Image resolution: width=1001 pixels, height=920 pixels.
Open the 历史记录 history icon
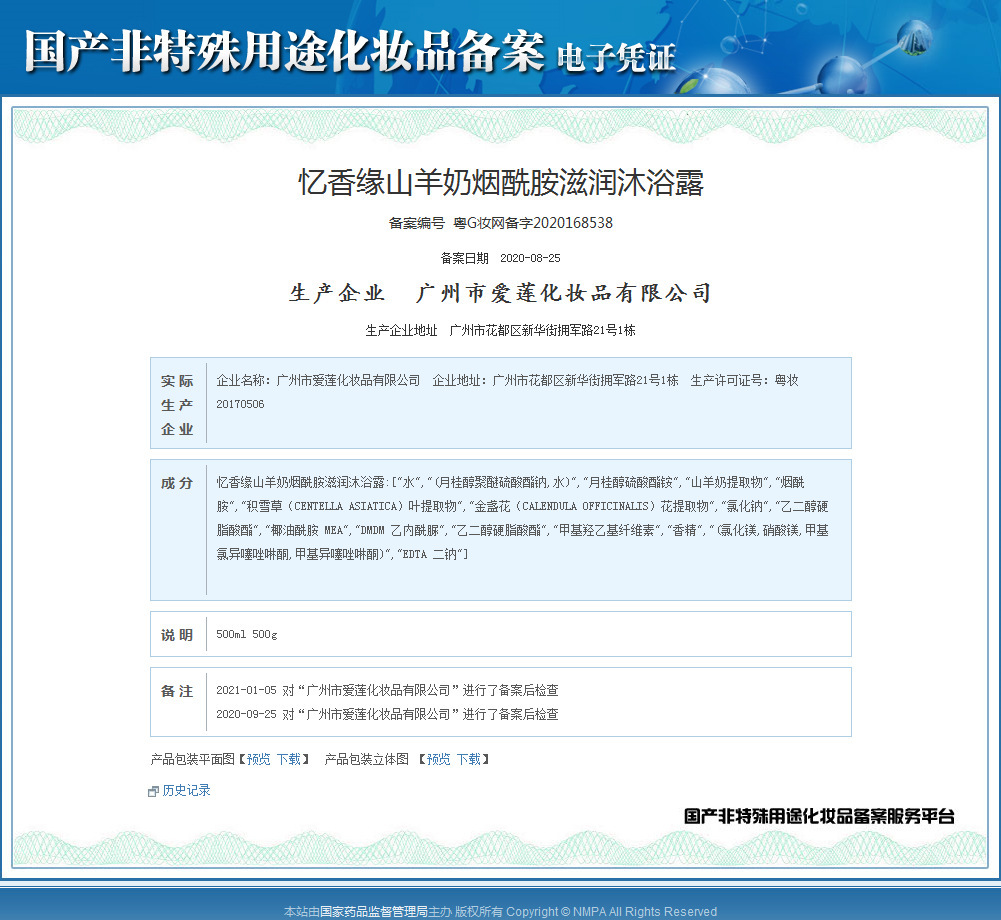[153, 792]
